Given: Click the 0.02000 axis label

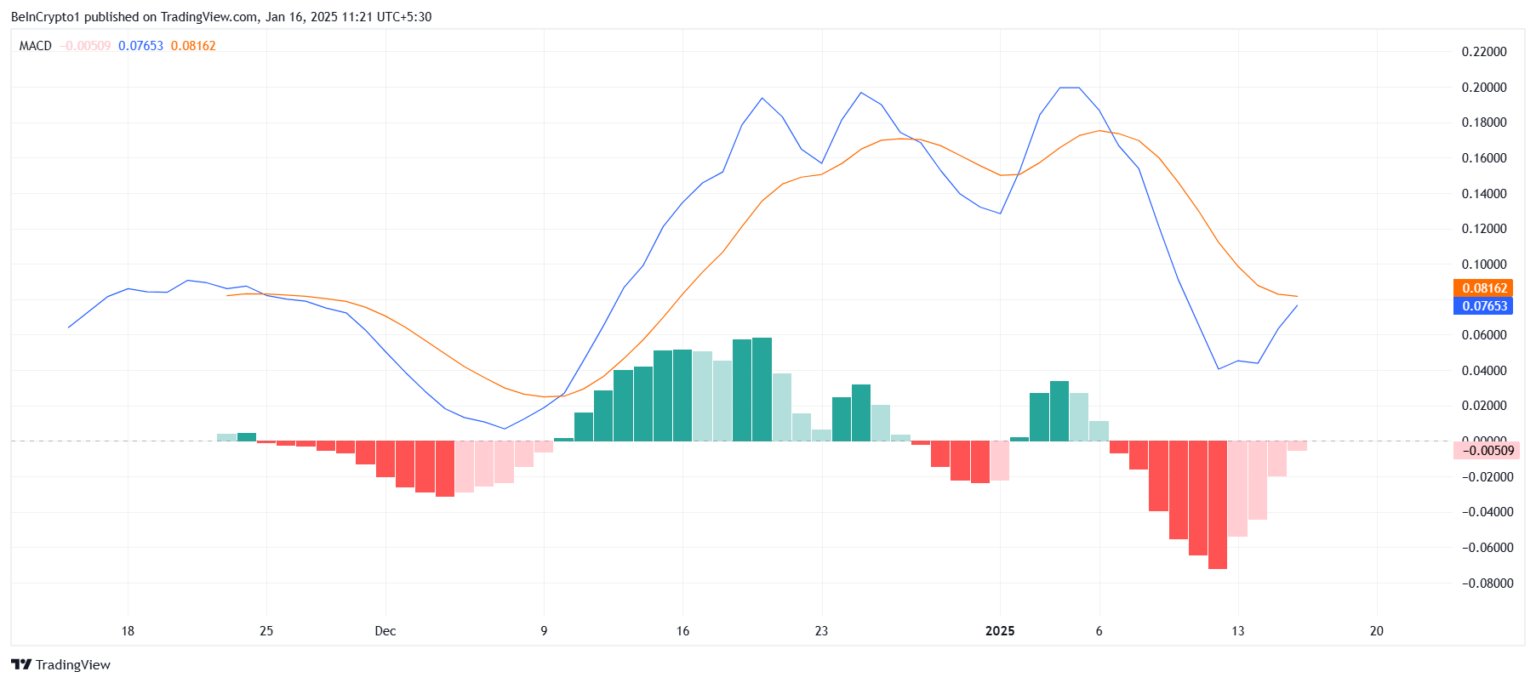Looking at the screenshot, I should (x=1486, y=406).
